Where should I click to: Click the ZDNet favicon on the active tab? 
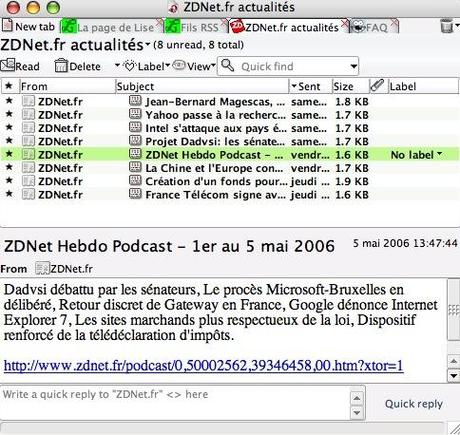coord(237,26)
